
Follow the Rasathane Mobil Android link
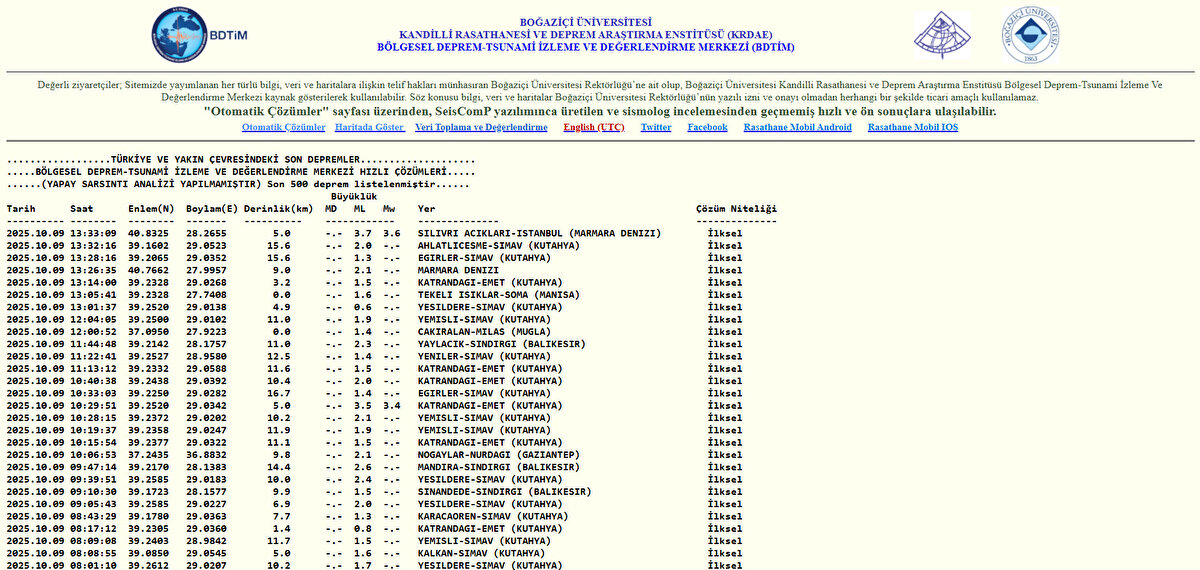(x=797, y=127)
